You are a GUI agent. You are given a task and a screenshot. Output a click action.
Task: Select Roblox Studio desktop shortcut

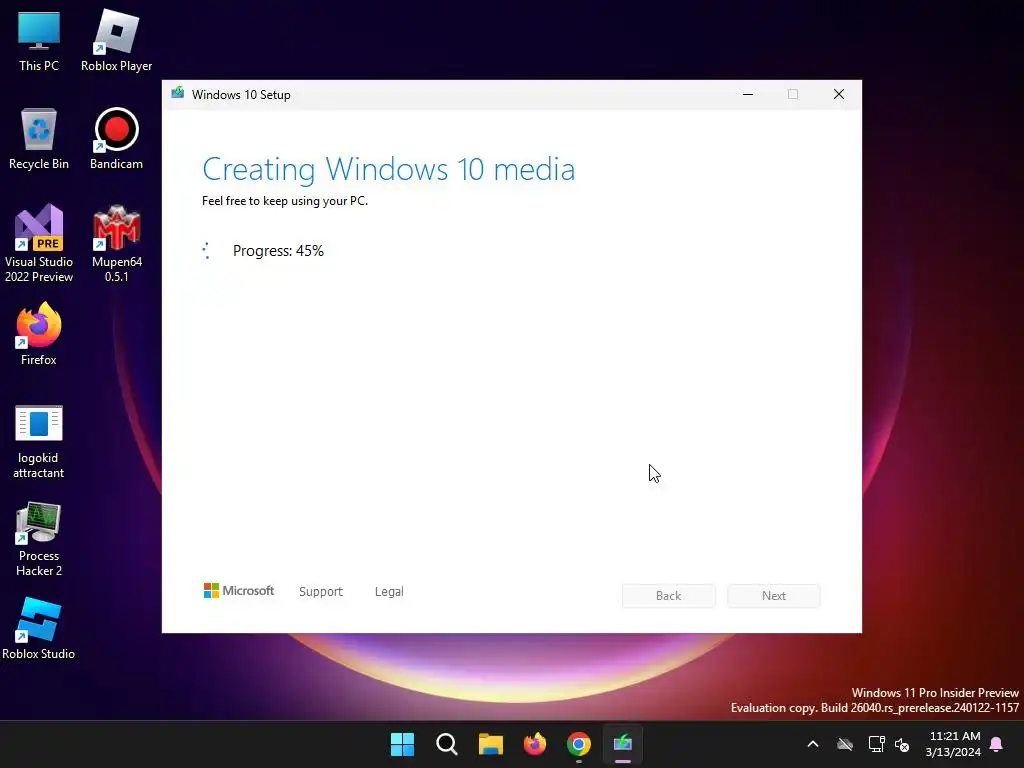coord(39,628)
